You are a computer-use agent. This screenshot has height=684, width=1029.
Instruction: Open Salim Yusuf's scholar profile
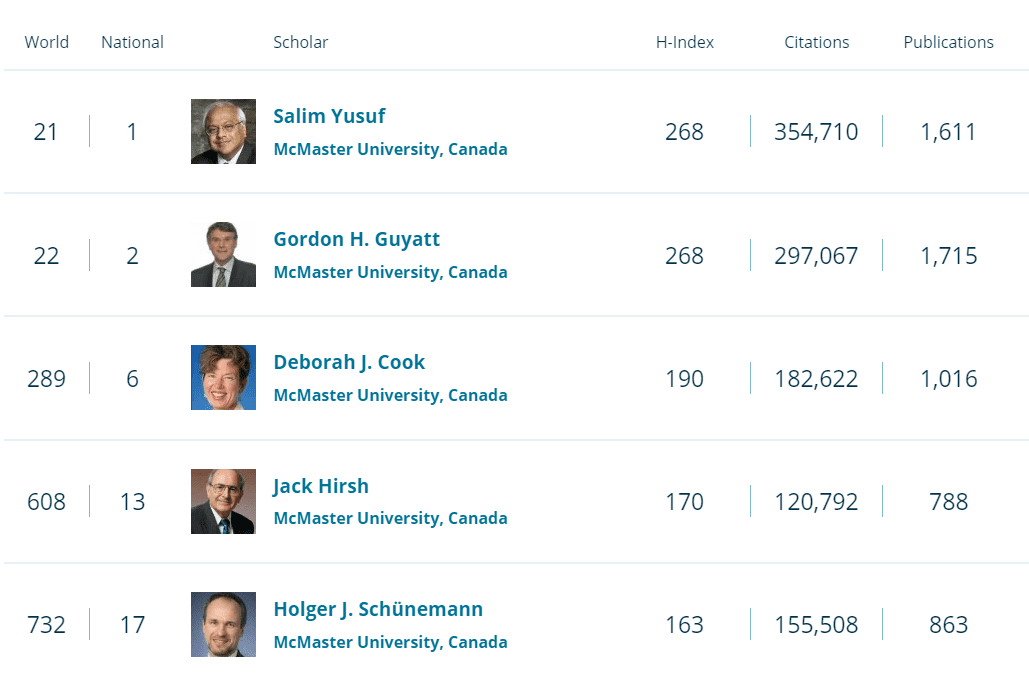[329, 116]
